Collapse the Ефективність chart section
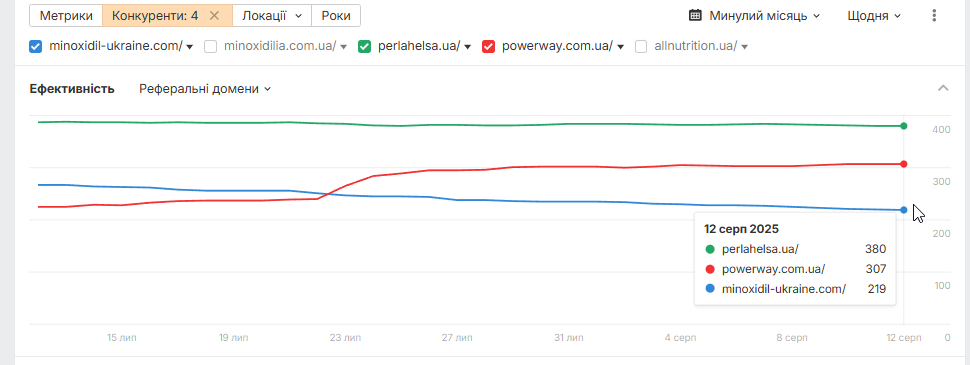This screenshot has height=365, width=970. (943, 88)
